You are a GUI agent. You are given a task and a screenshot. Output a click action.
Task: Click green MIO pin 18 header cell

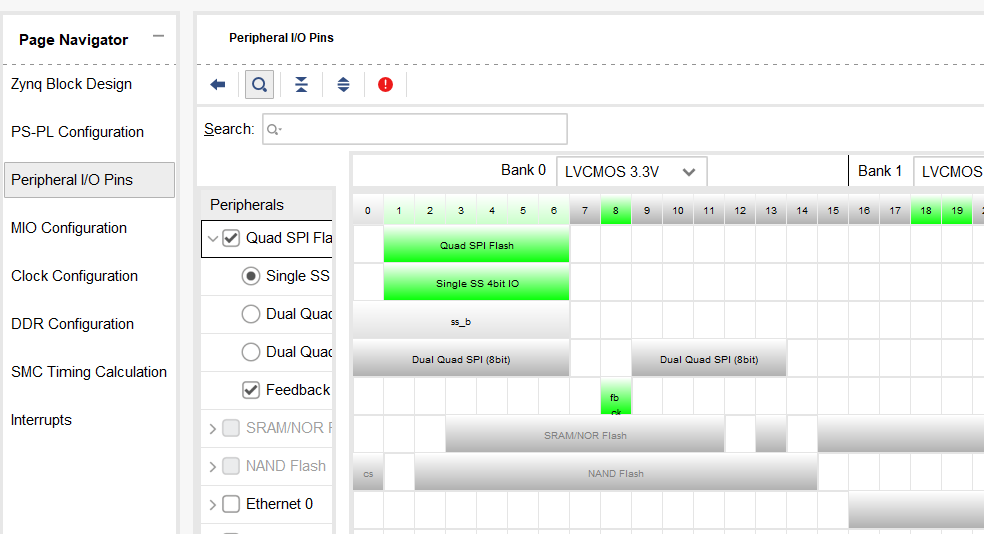pyautogui.click(x=926, y=210)
